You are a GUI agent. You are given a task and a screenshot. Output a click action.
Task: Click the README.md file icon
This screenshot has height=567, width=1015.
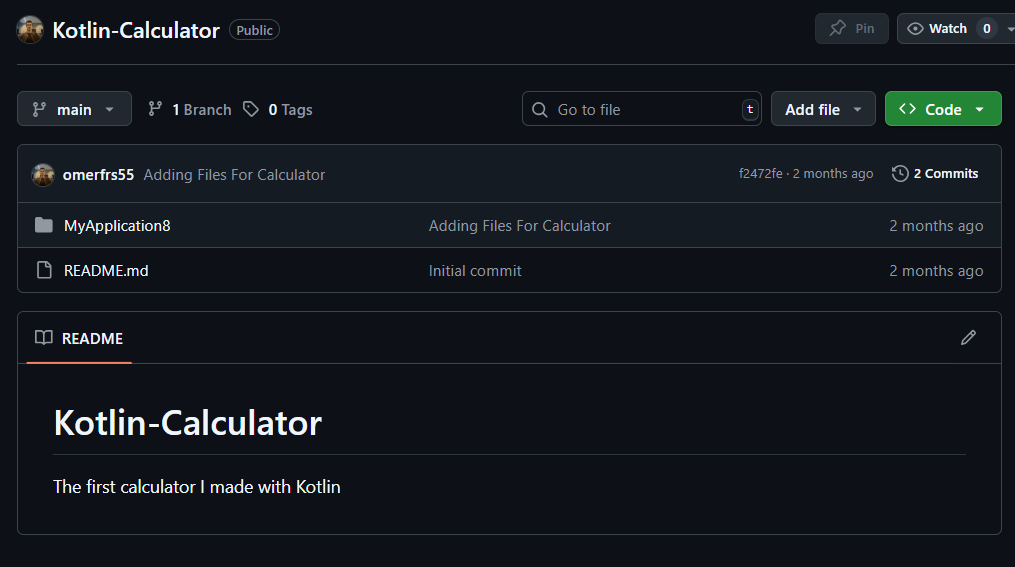click(x=44, y=270)
